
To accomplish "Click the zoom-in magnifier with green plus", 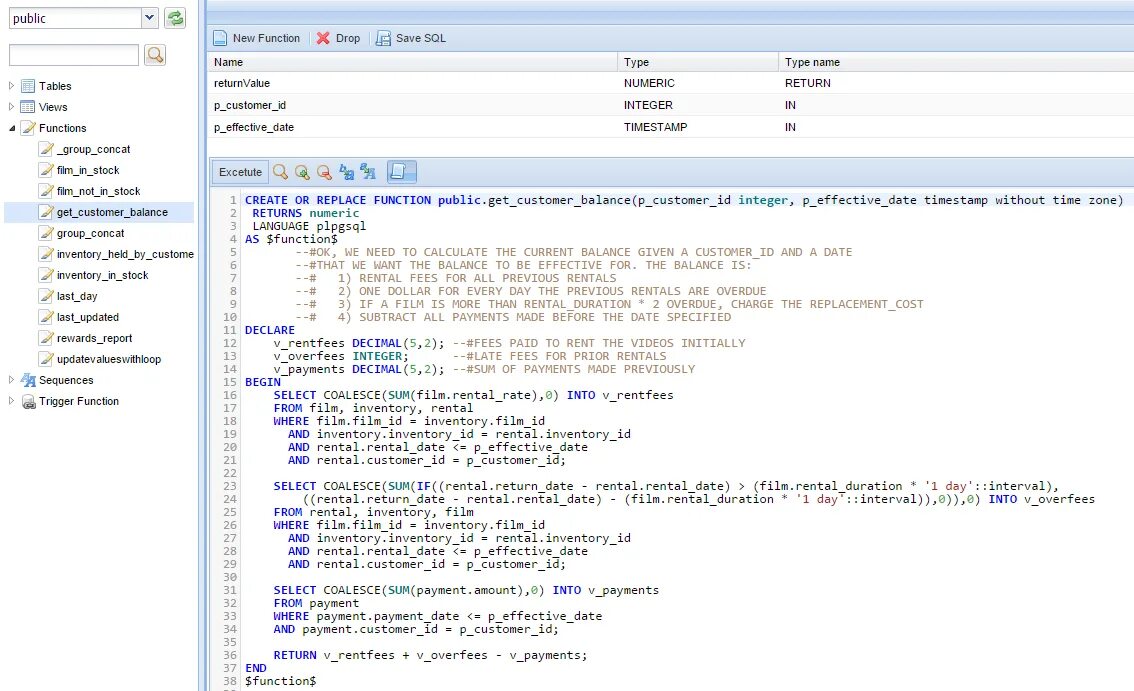I will pyautogui.click(x=302, y=172).
